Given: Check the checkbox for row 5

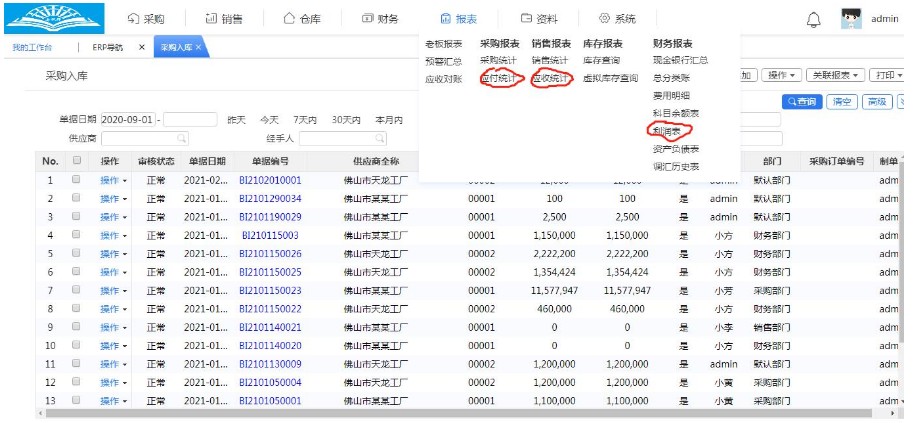Looking at the screenshot, I should (76, 254).
